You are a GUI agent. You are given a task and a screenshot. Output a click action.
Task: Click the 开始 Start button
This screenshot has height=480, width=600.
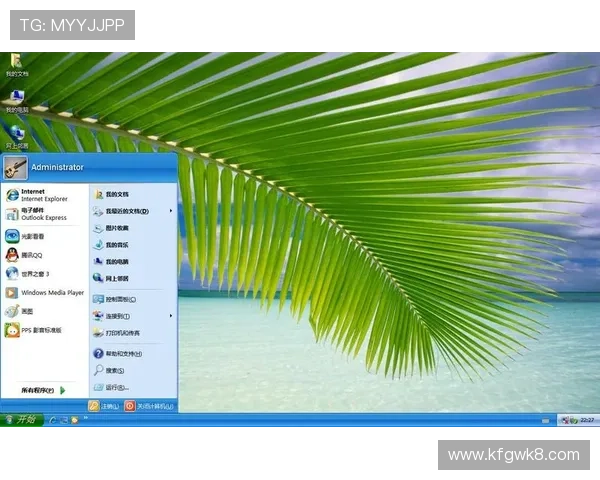(x=21, y=420)
